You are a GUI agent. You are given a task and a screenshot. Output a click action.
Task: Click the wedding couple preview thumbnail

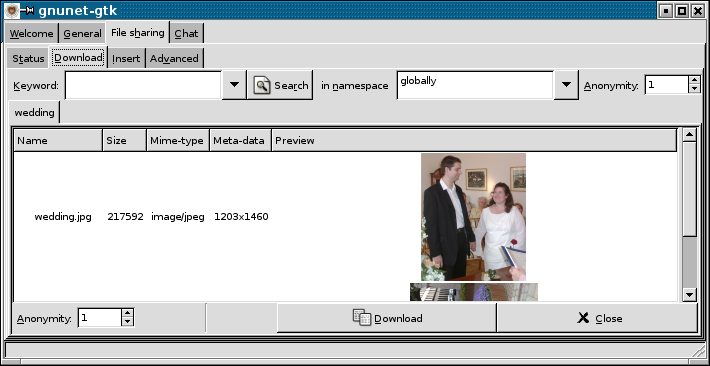pos(473,217)
